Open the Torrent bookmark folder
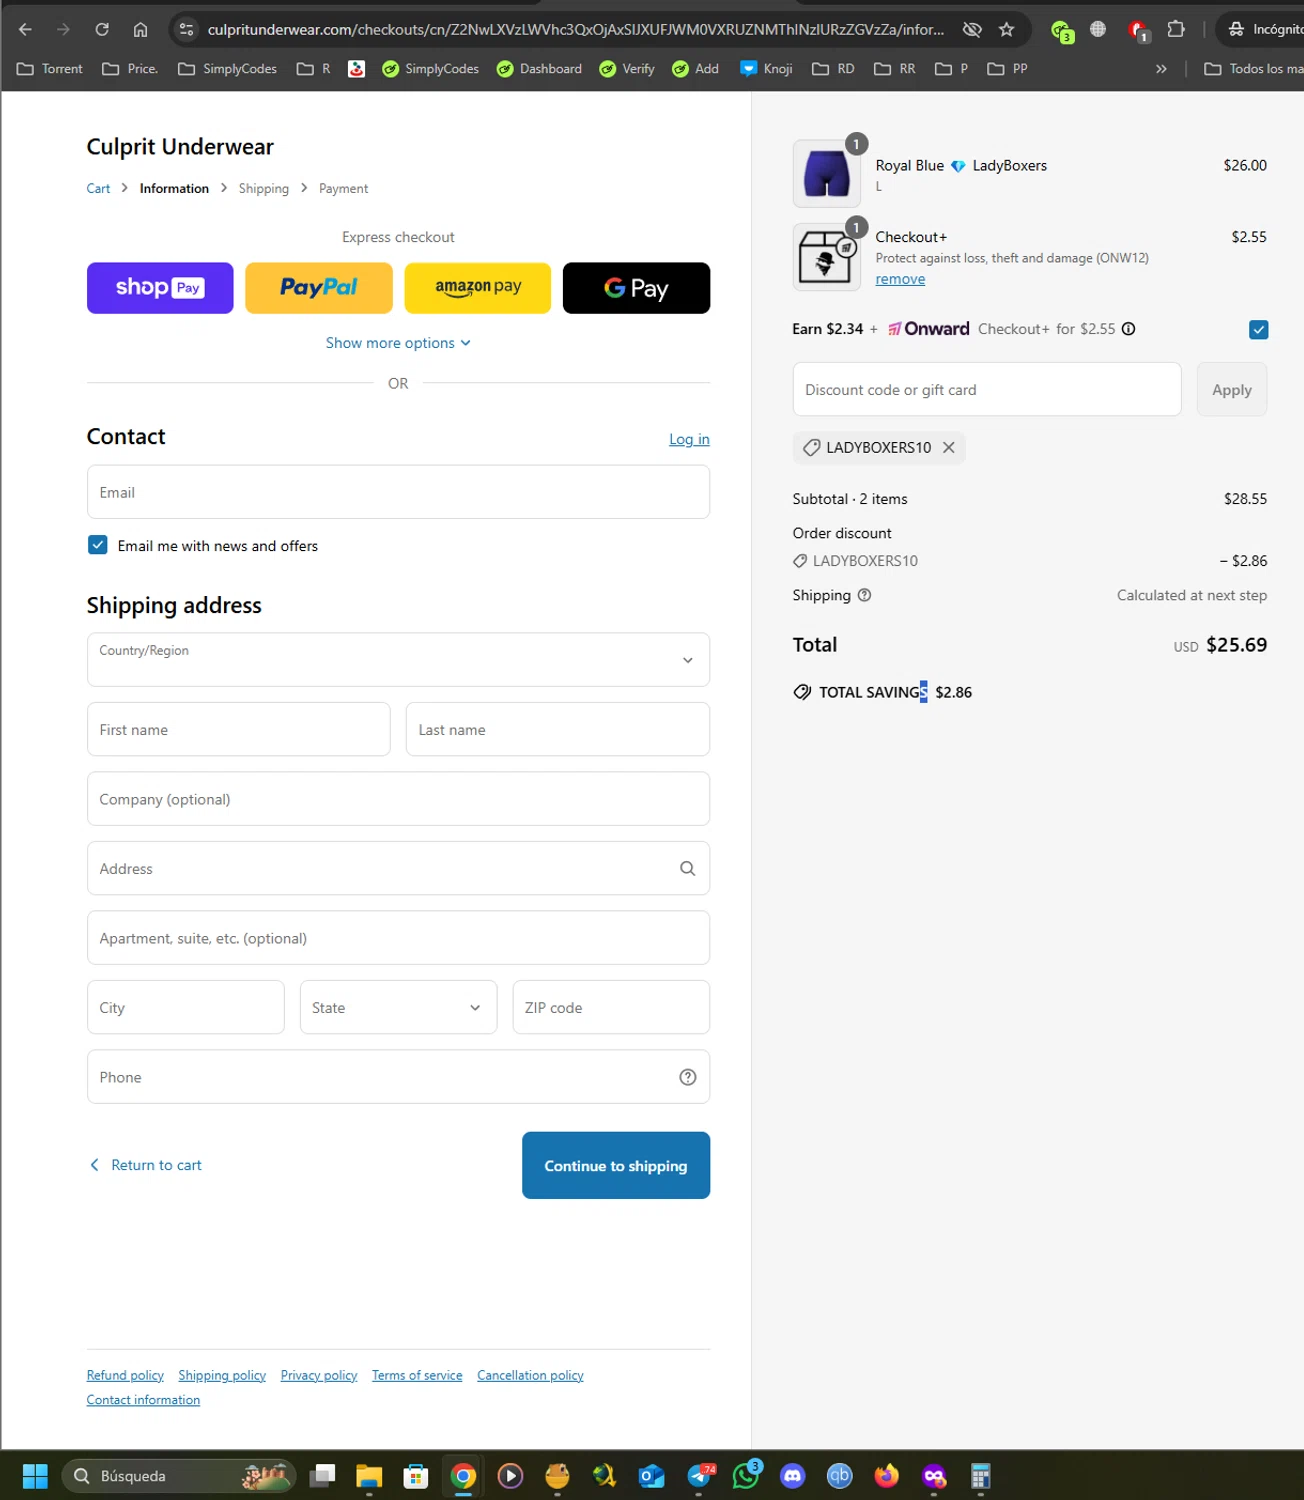 50,69
